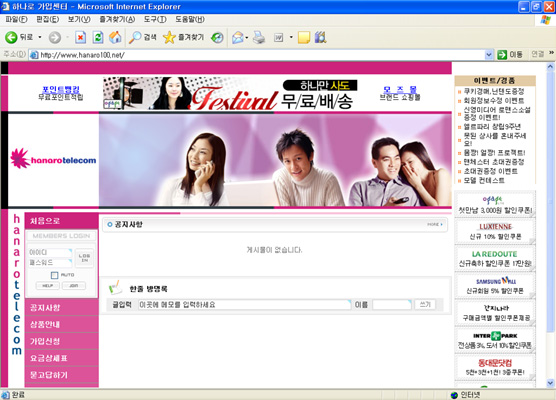Image resolution: width=556 pixels, height=400 pixels.
Task: Open the 즐겨찾기(A) menu
Action: point(117,20)
